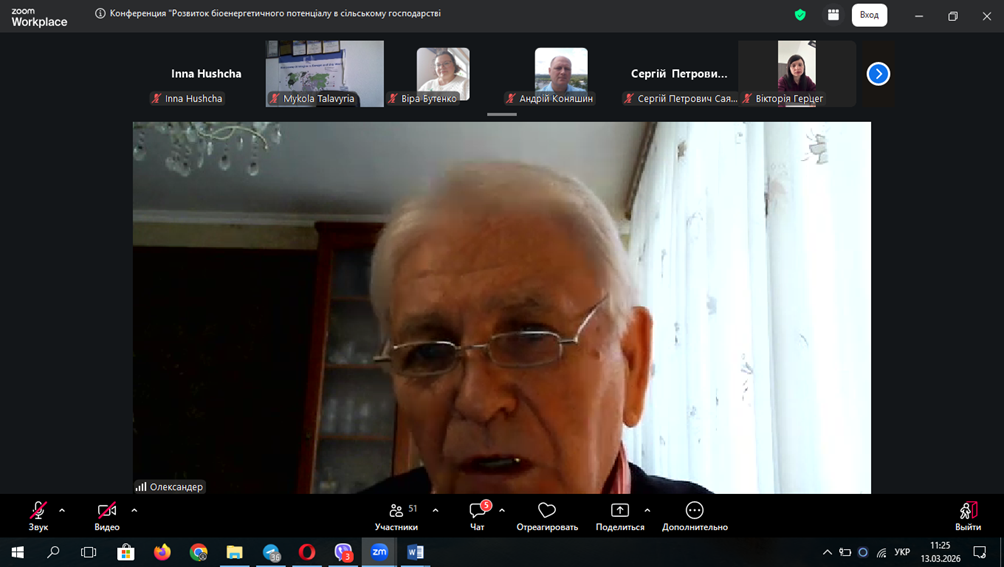The height and width of the screenshot is (567, 1004).
Task: Show next participants with blue arrow
Action: 878,74
